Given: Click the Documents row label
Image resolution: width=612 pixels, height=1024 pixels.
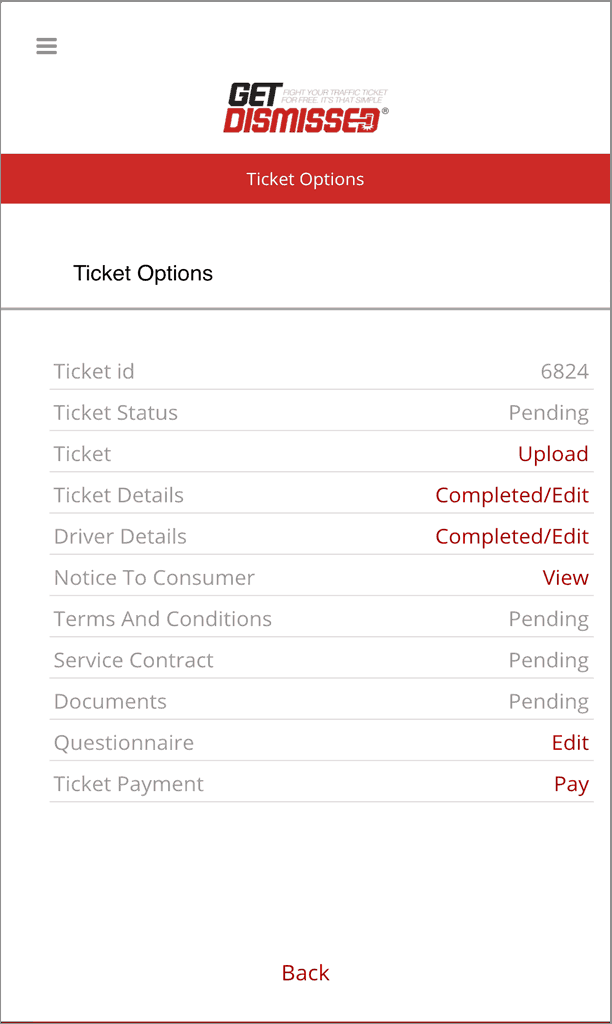Looking at the screenshot, I should [x=110, y=702].
